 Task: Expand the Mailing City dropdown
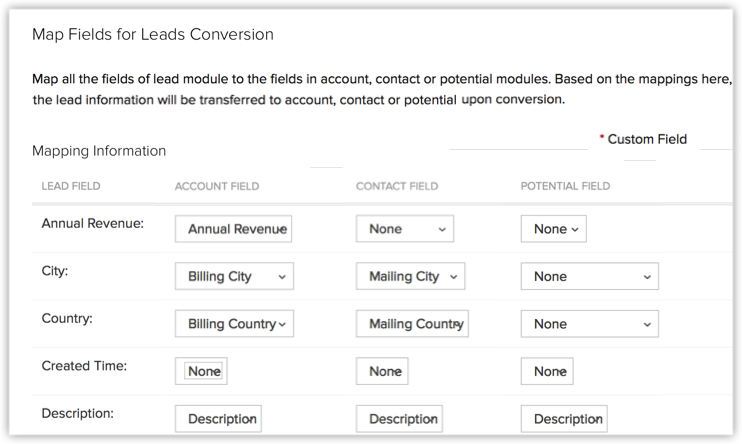pyautogui.click(x=410, y=277)
